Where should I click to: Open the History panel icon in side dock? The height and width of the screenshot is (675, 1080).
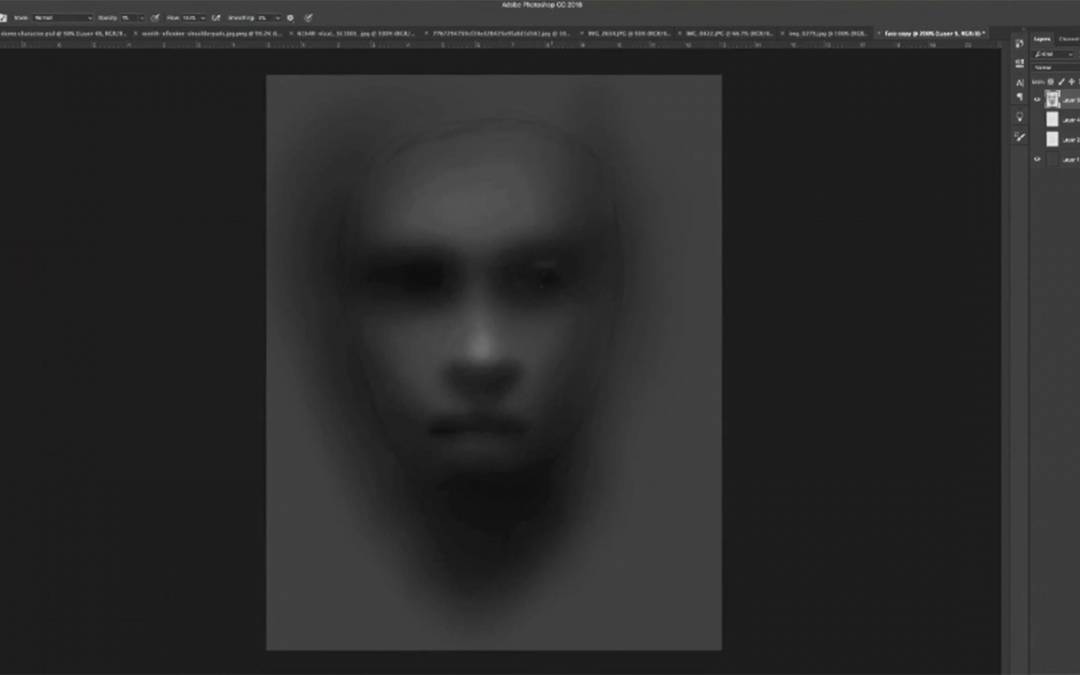tap(1019, 45)
